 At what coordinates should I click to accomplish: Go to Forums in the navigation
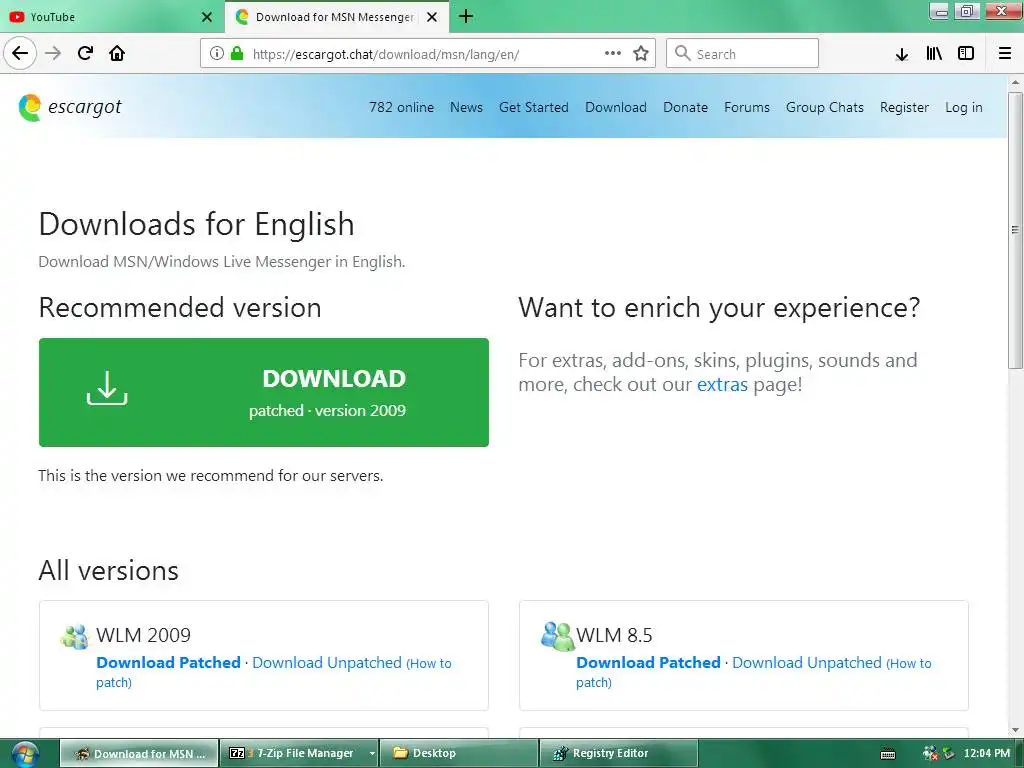click(x=746, y=107)
